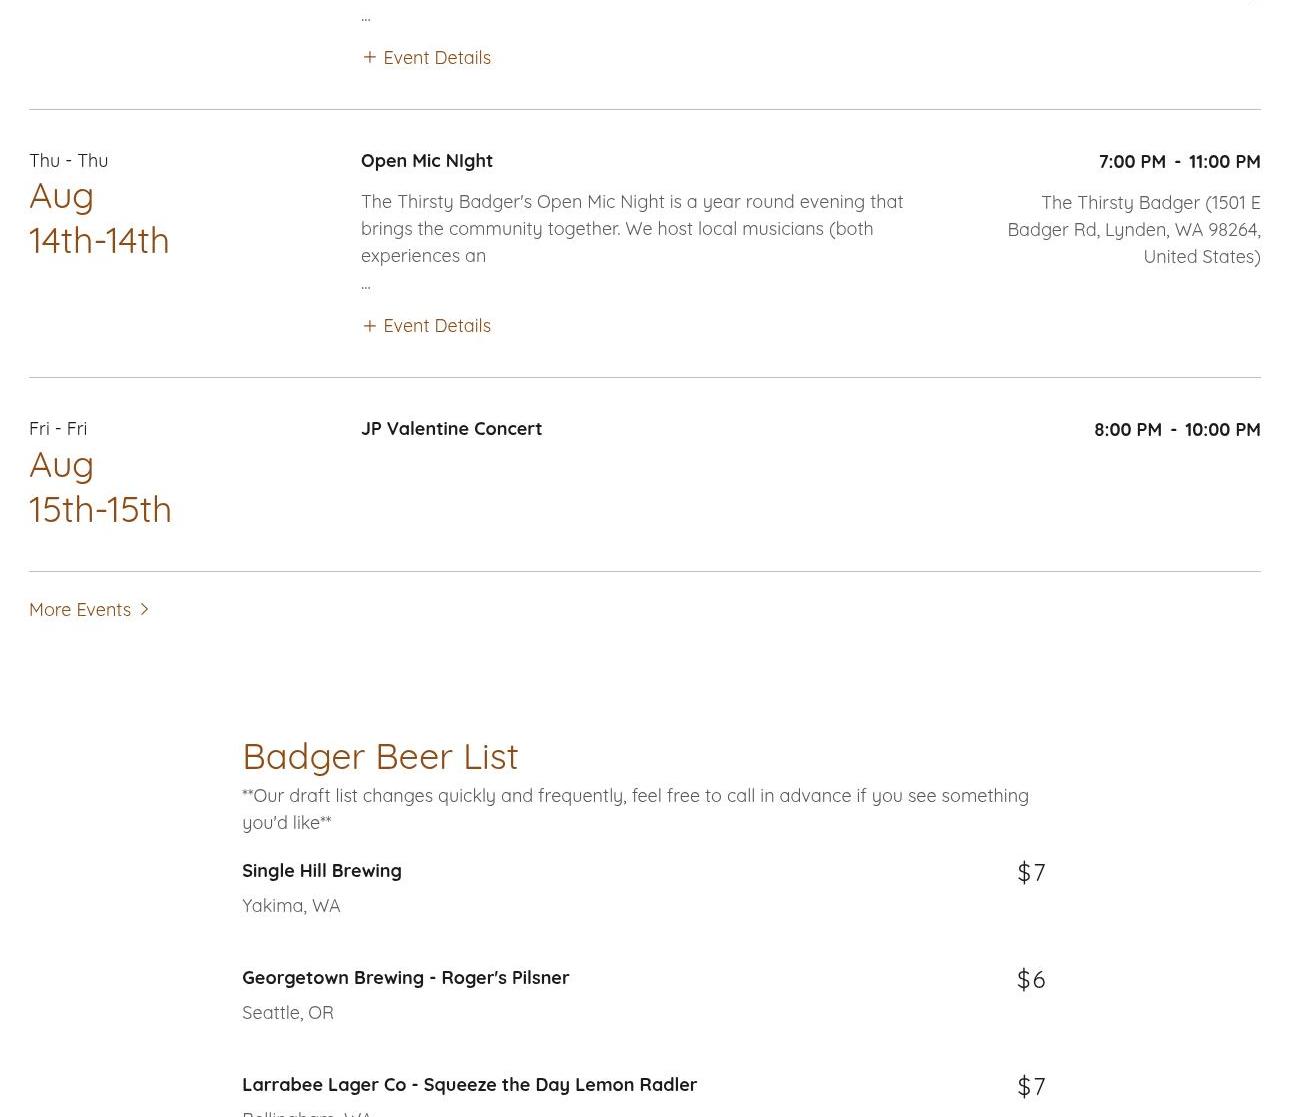Expand Event Details for Open Mic Night
Viewport: 1290px width, 1117px height.
[x=436, y=326]
